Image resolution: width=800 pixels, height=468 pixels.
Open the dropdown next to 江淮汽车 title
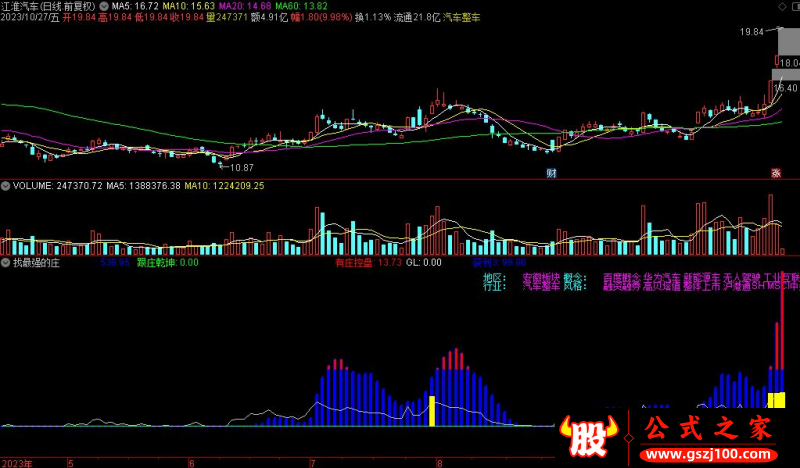pyautogui.click(x=104, y=6)
